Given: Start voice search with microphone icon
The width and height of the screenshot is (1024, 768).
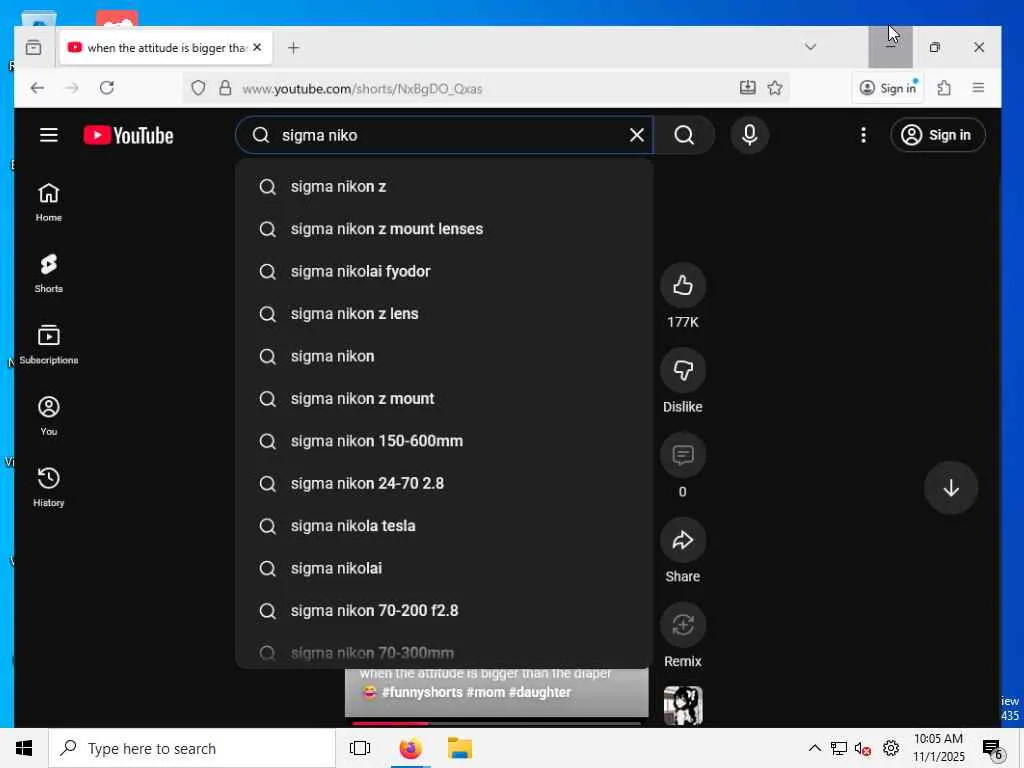Looking at the screenshot, I should click(750, 135).
